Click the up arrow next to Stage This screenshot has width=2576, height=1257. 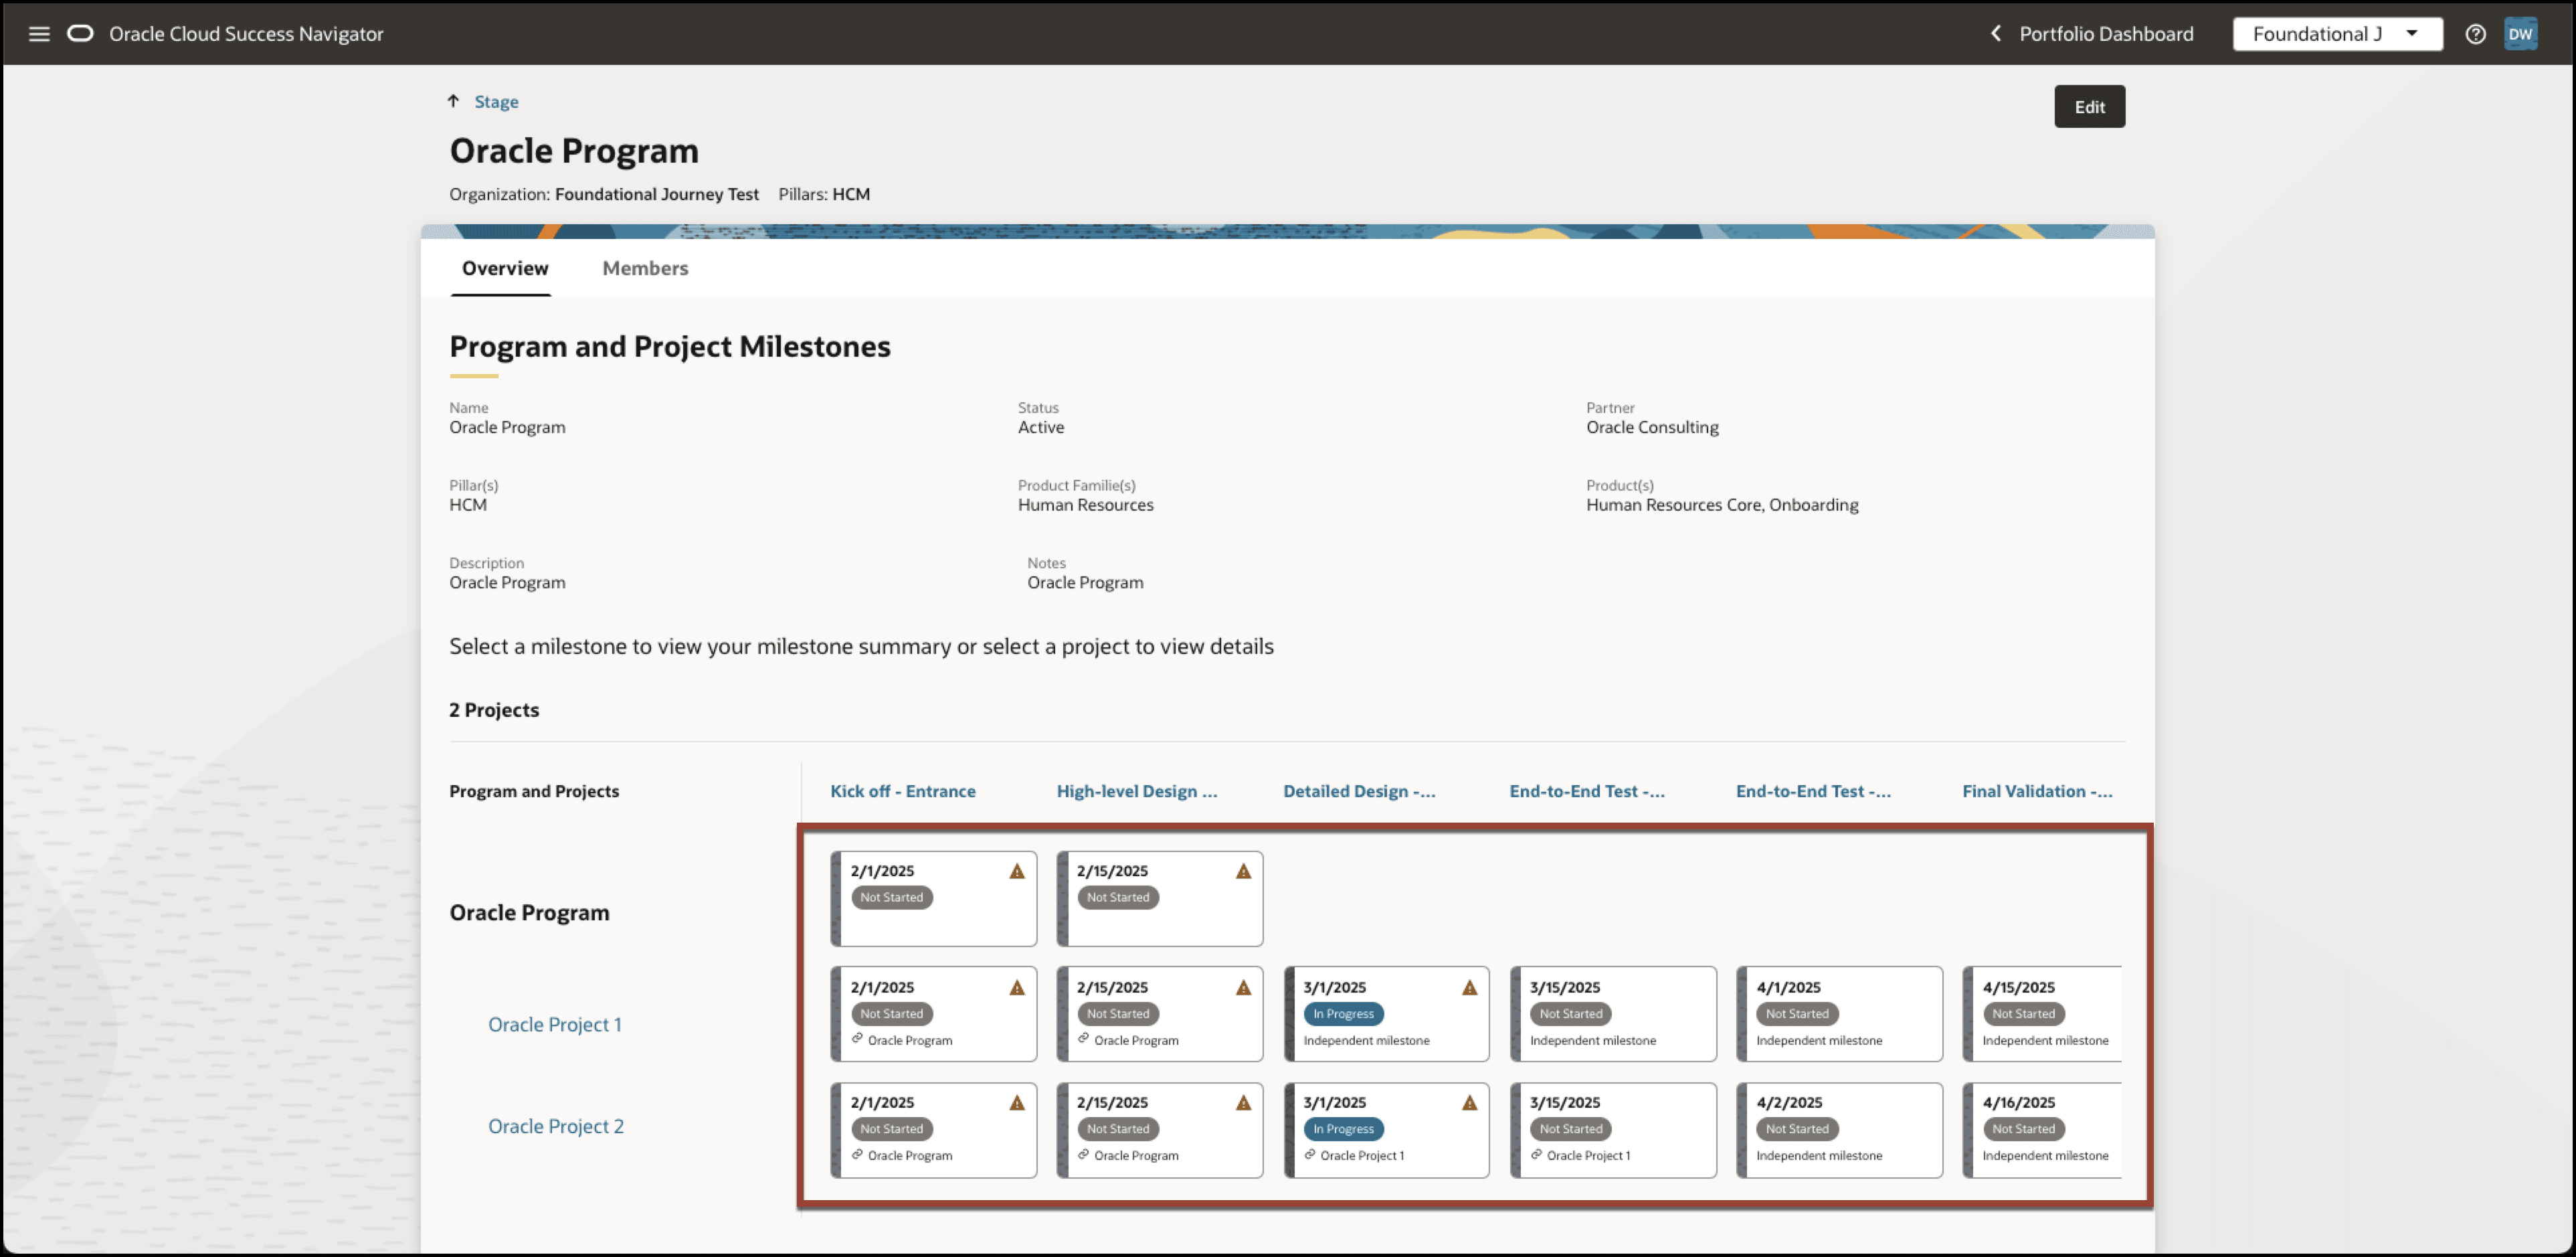tap(453, 101)
